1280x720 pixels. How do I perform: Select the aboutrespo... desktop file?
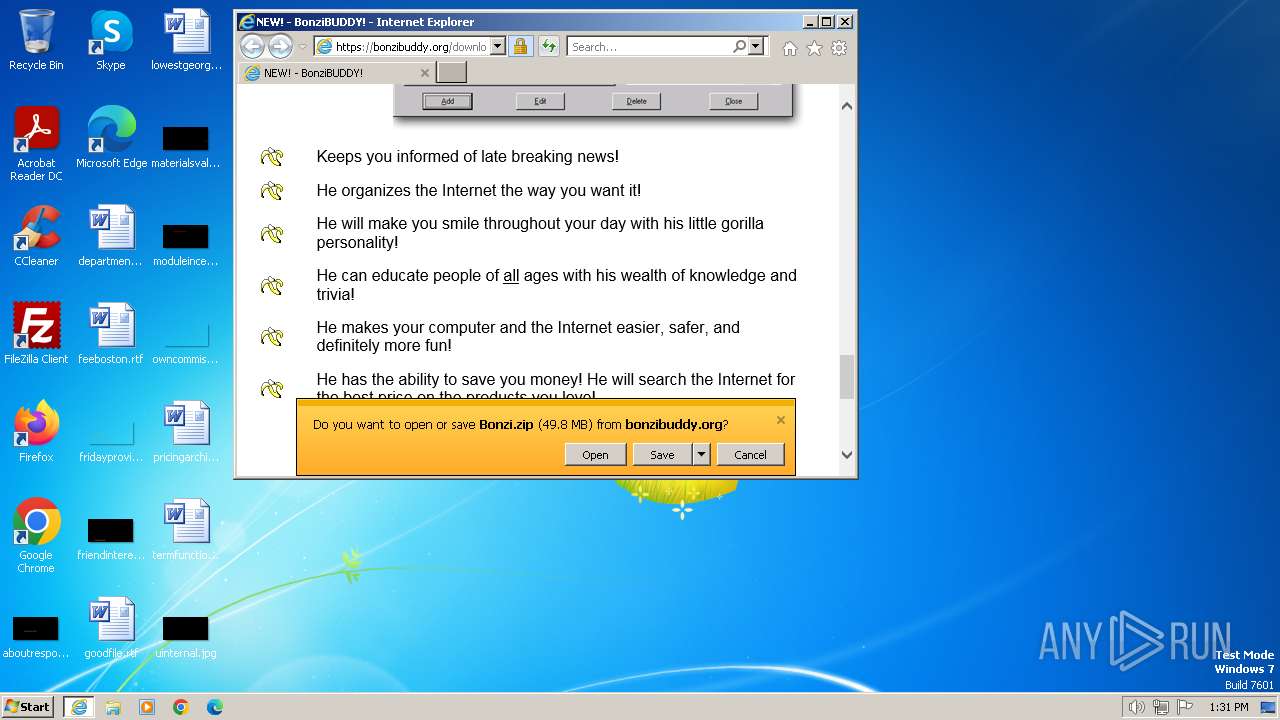(x=36, y=636)
